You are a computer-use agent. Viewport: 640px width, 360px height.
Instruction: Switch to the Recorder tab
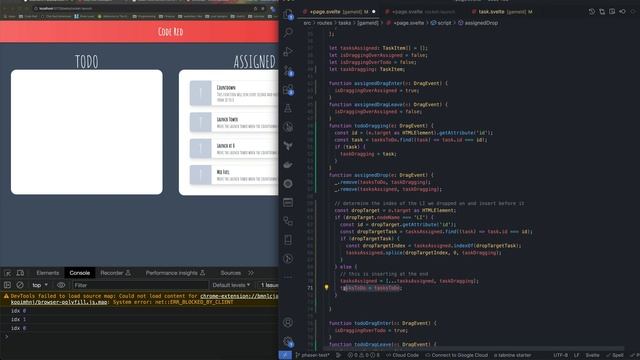click(x=116, y=273)
